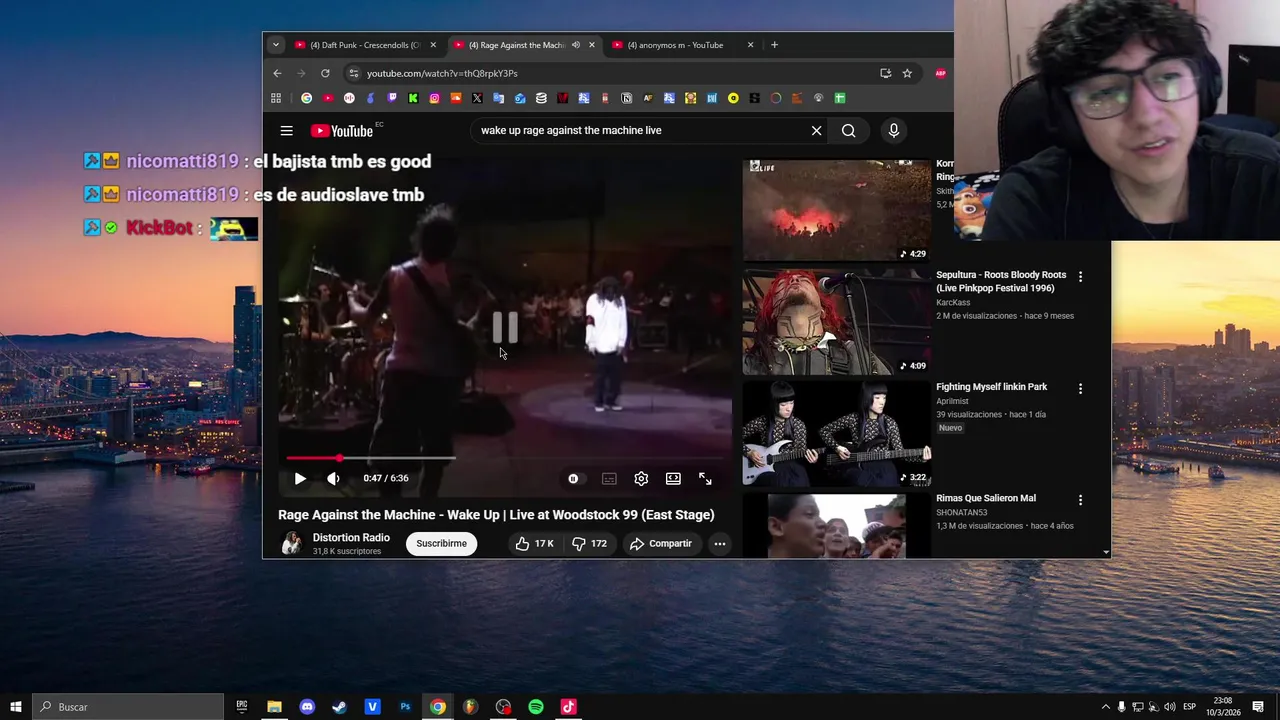Open the Google bookmark
Viewport: 1280px width, 720px height.
tap(306, 98)
